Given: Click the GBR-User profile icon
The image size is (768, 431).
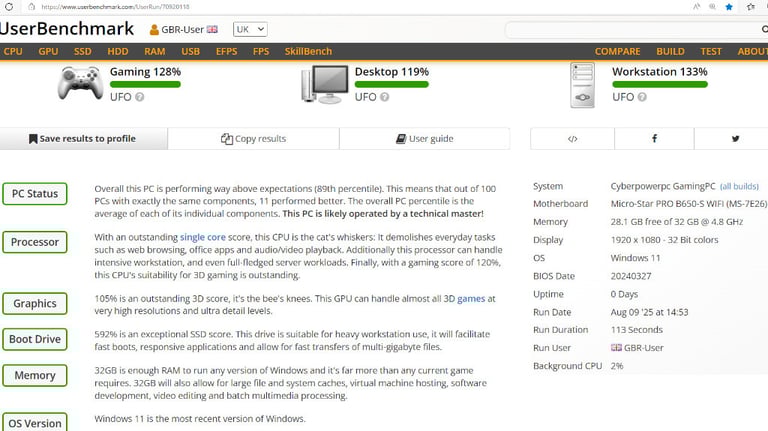Looking at the screenshot, I should pyautogui.click(x=154, y=30).
